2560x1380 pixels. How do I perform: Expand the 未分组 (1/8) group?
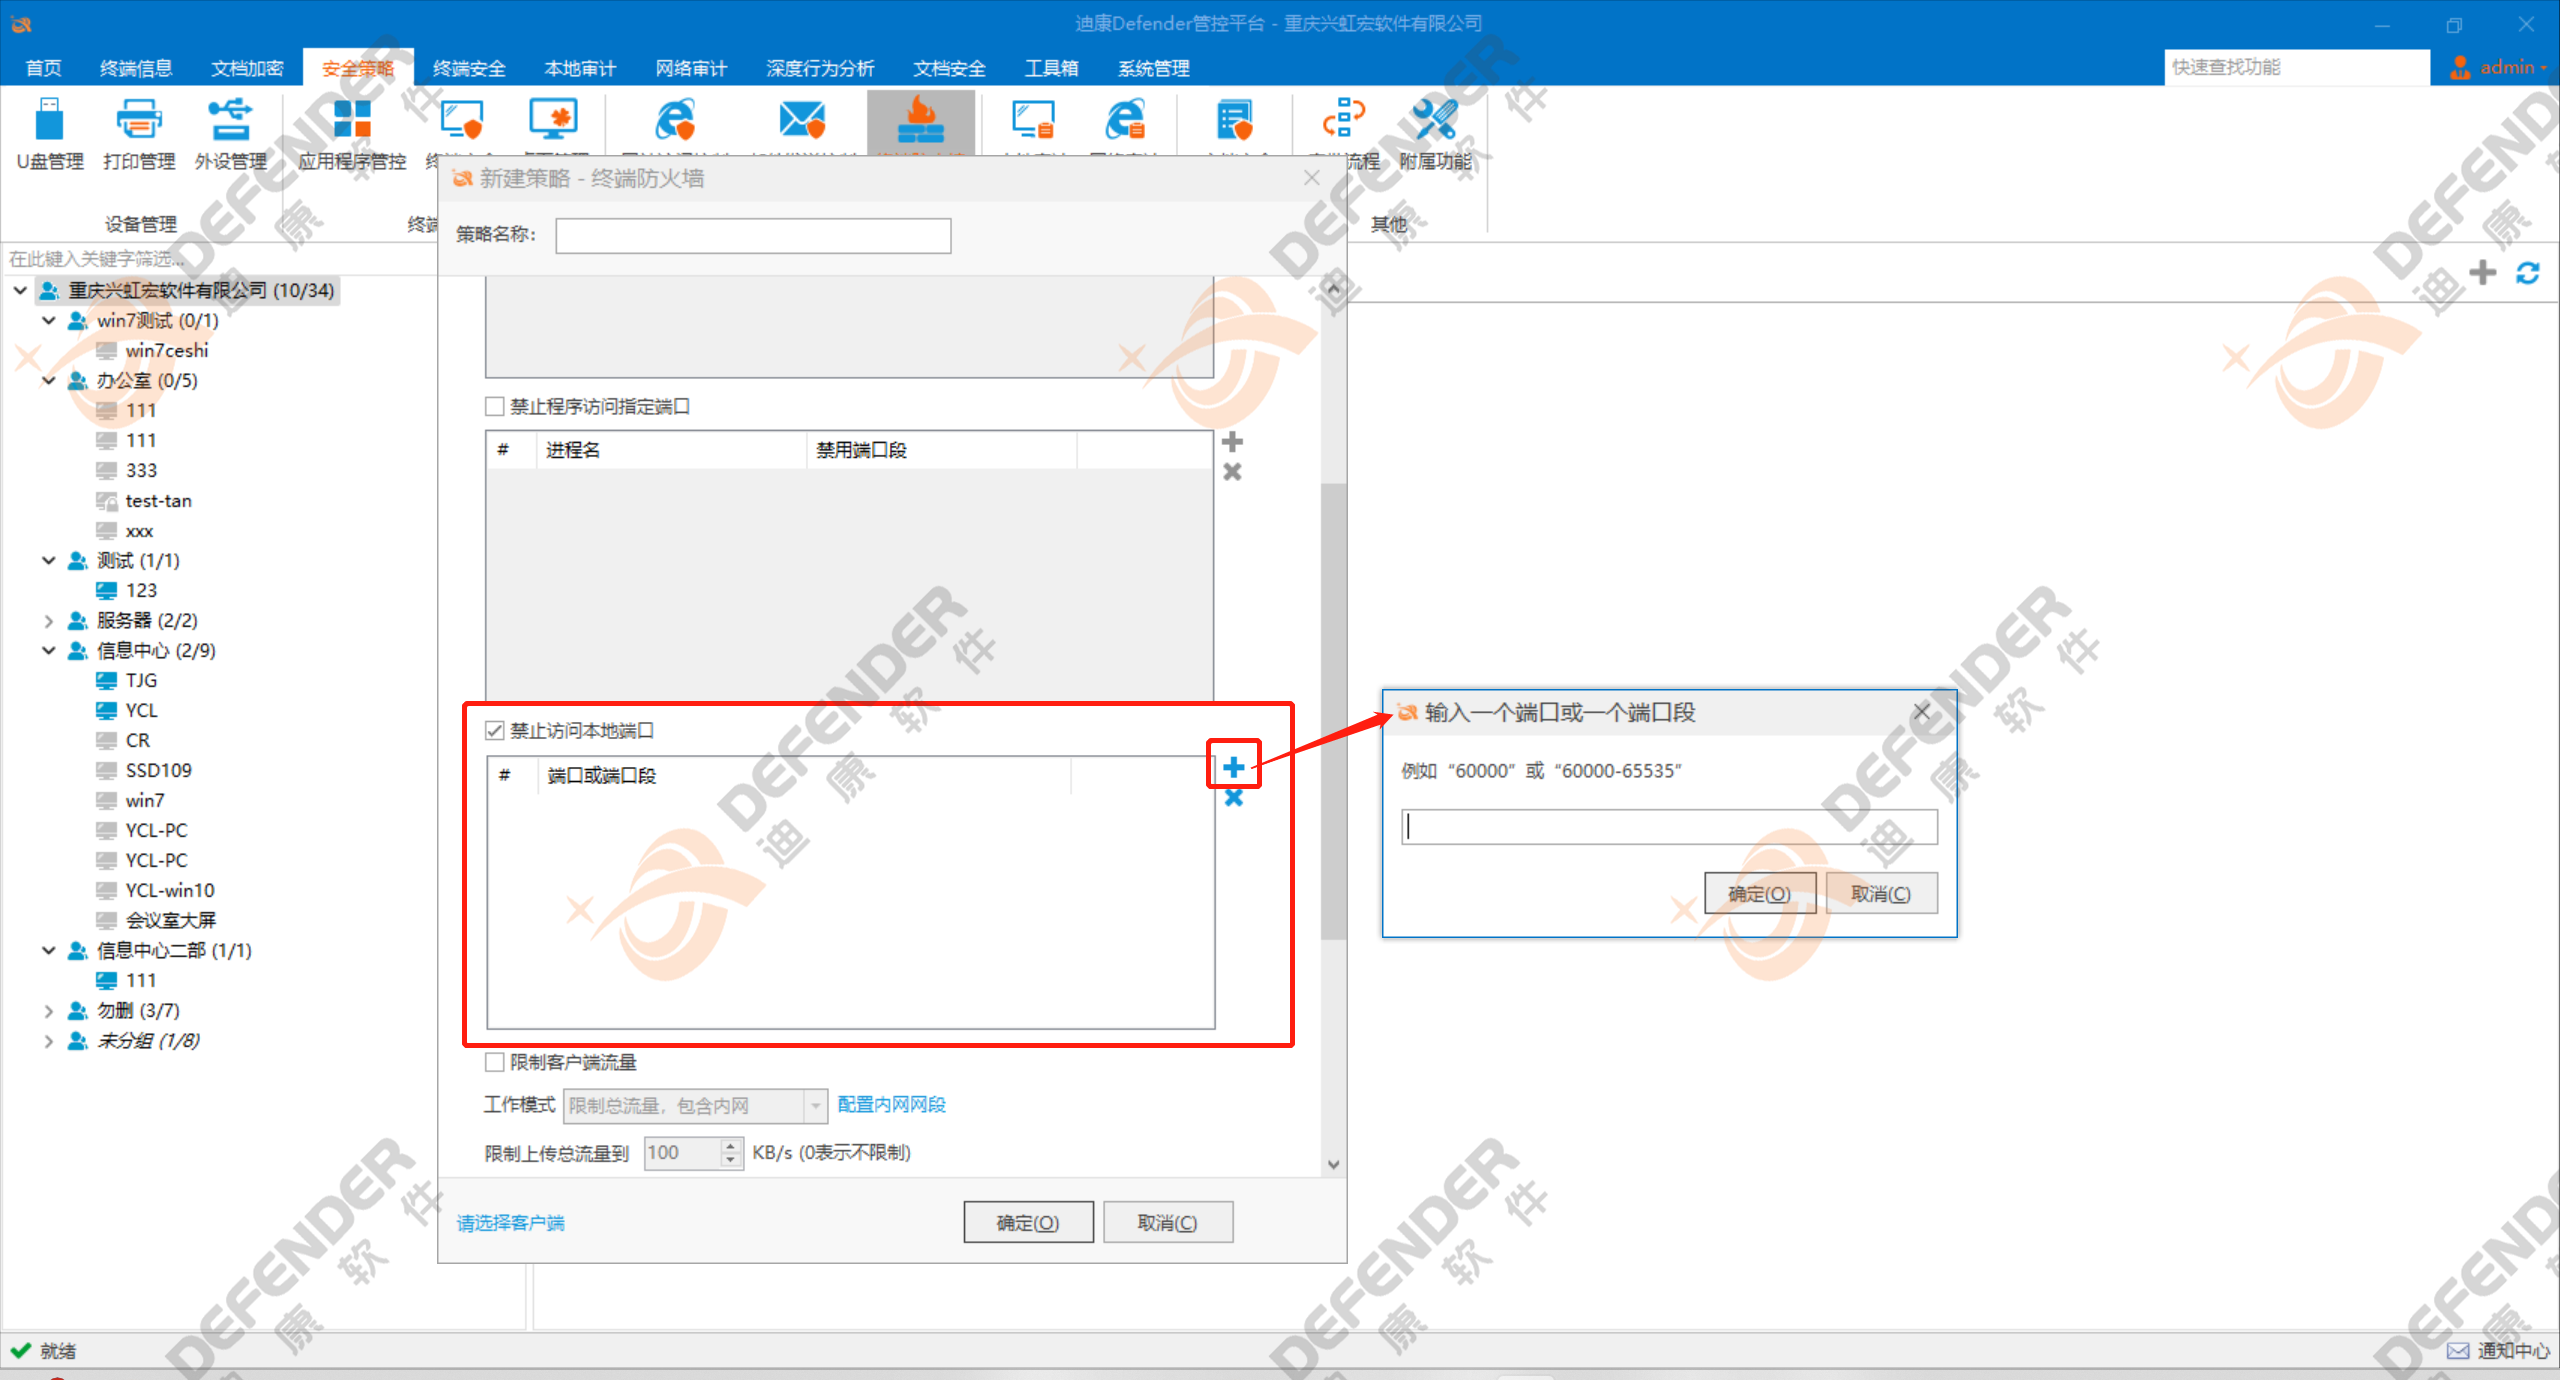point(48,1040)
